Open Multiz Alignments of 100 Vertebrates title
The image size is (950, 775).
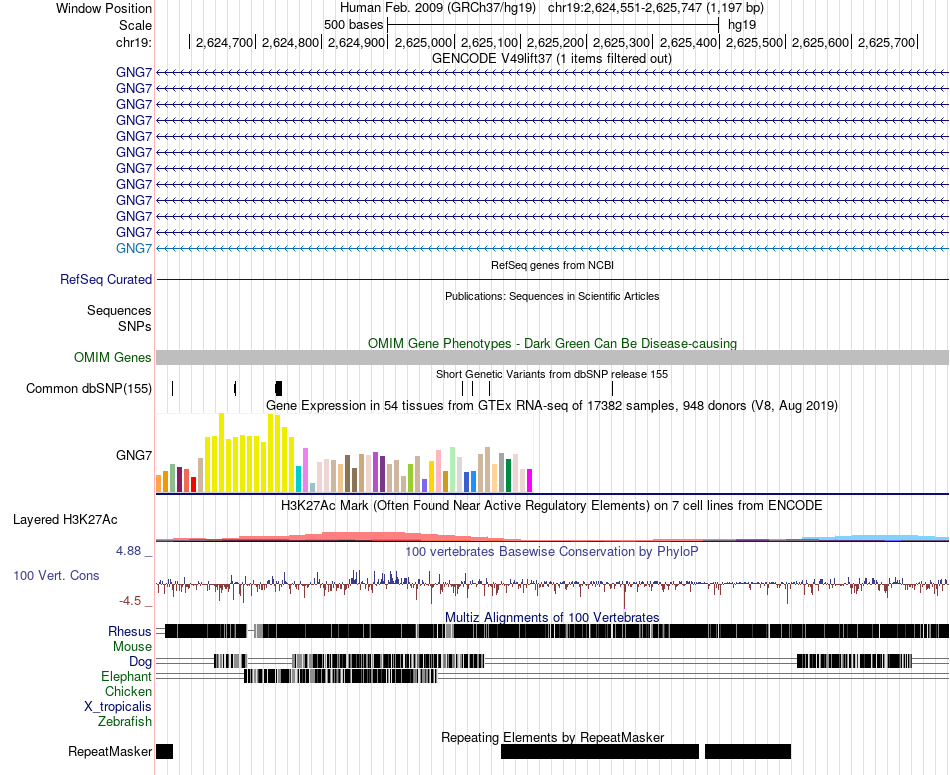(552, 617)
